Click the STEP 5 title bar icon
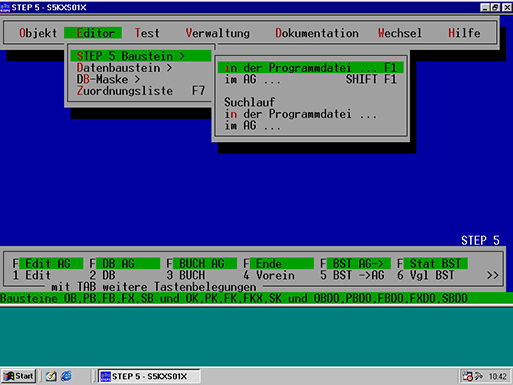This screenshot has height=385, width=513. [5, 7]
